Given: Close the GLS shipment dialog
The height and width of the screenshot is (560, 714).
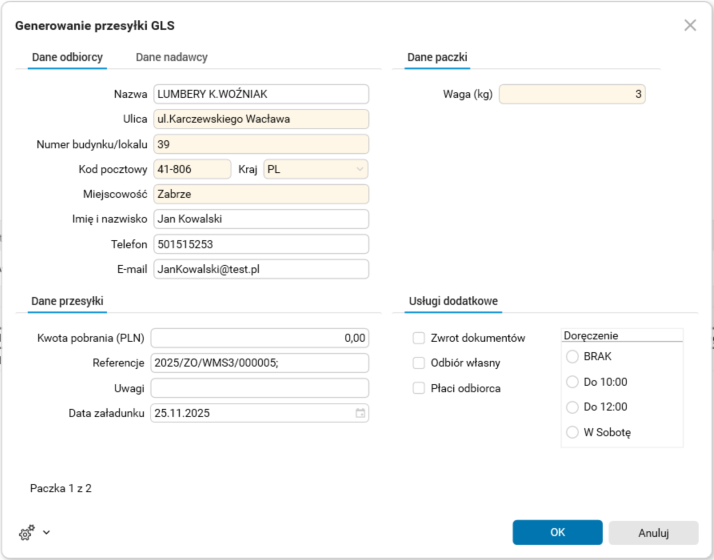Looking at the screenshot, I should pos(690,25).
